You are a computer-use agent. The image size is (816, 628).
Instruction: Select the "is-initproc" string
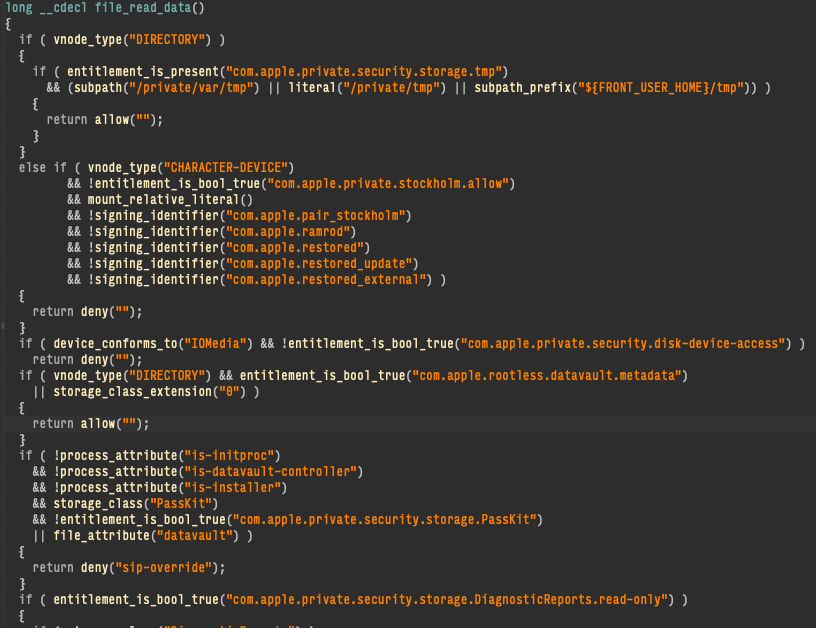point(229,456)
